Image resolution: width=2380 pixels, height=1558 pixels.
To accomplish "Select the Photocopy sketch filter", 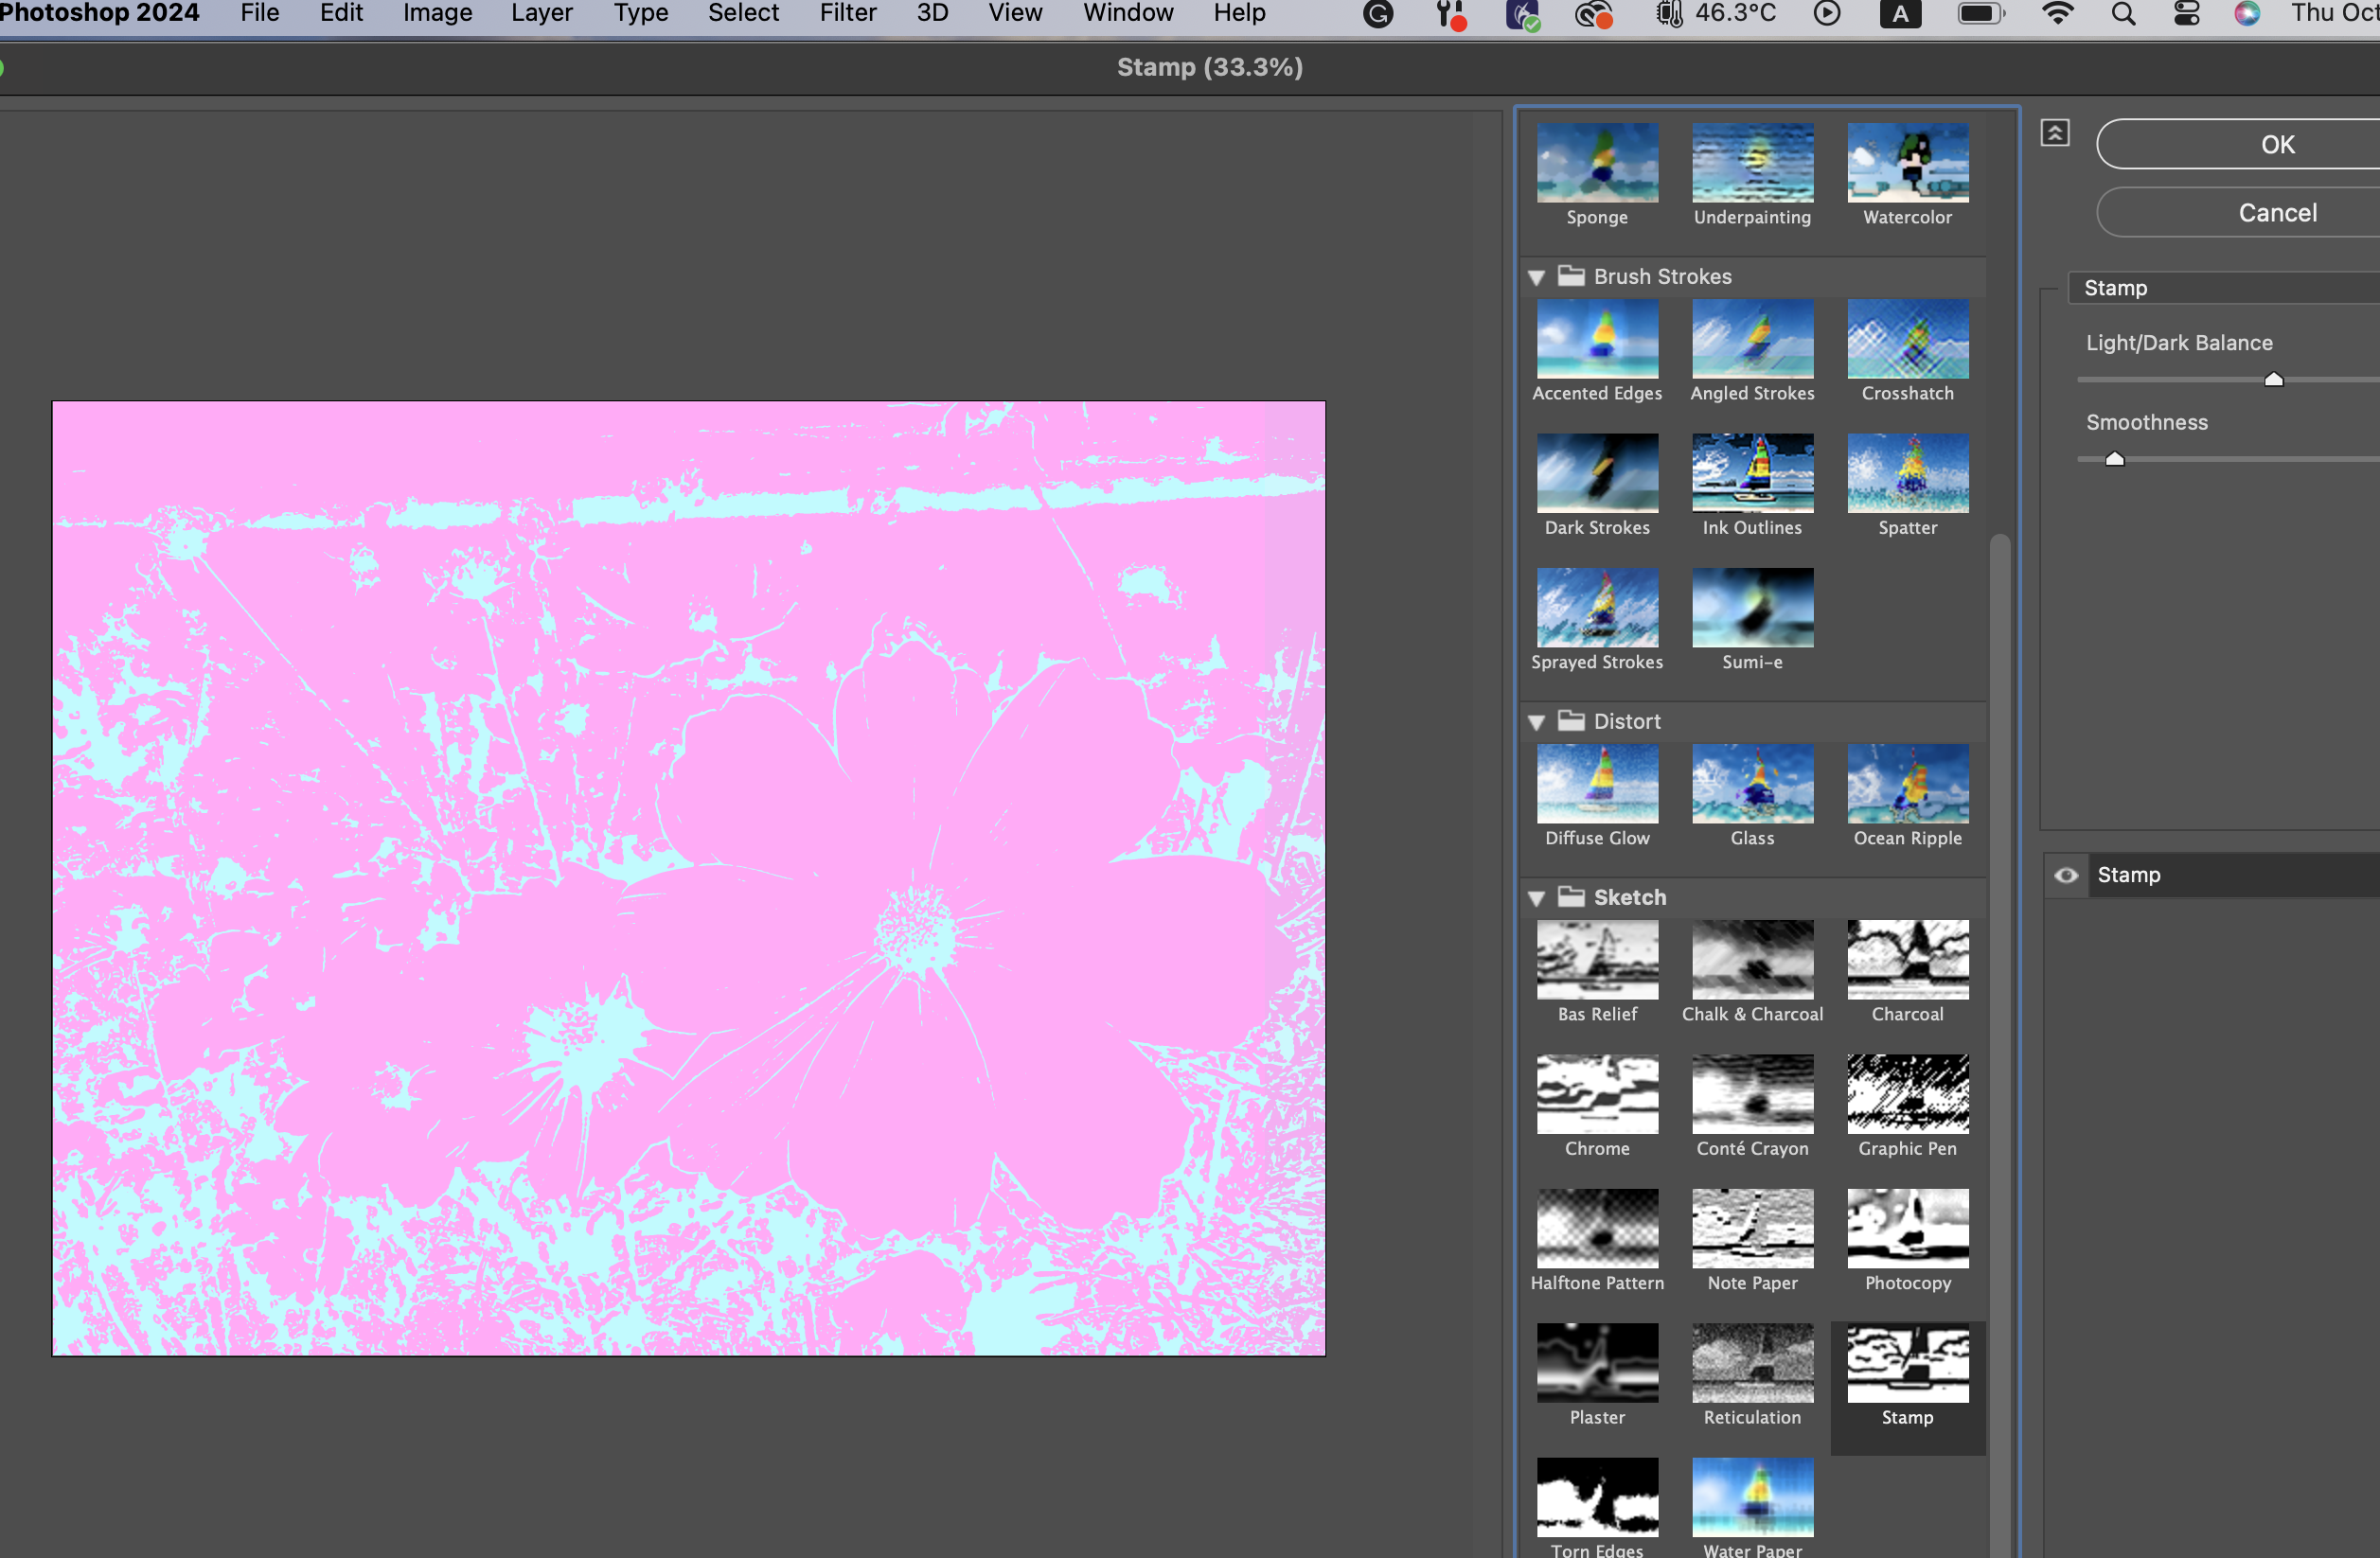I will coord(1907,1230).
